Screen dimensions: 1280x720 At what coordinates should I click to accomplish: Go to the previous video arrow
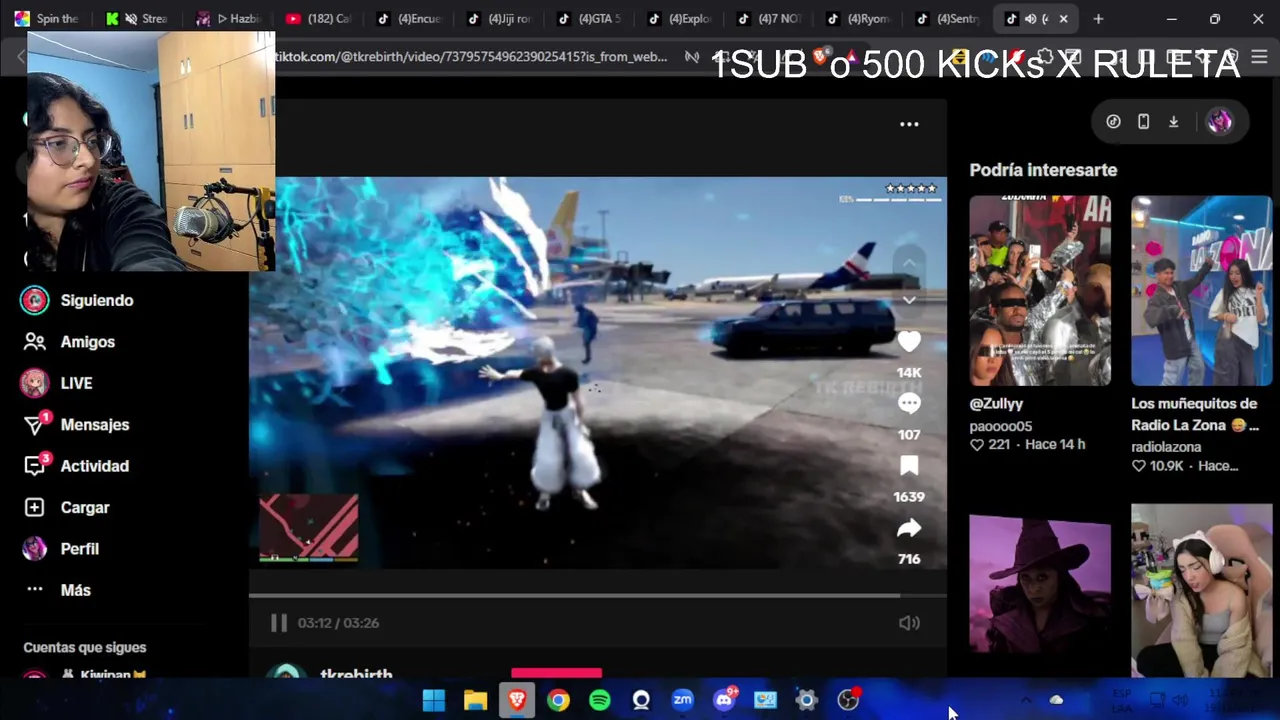(908, 263)
